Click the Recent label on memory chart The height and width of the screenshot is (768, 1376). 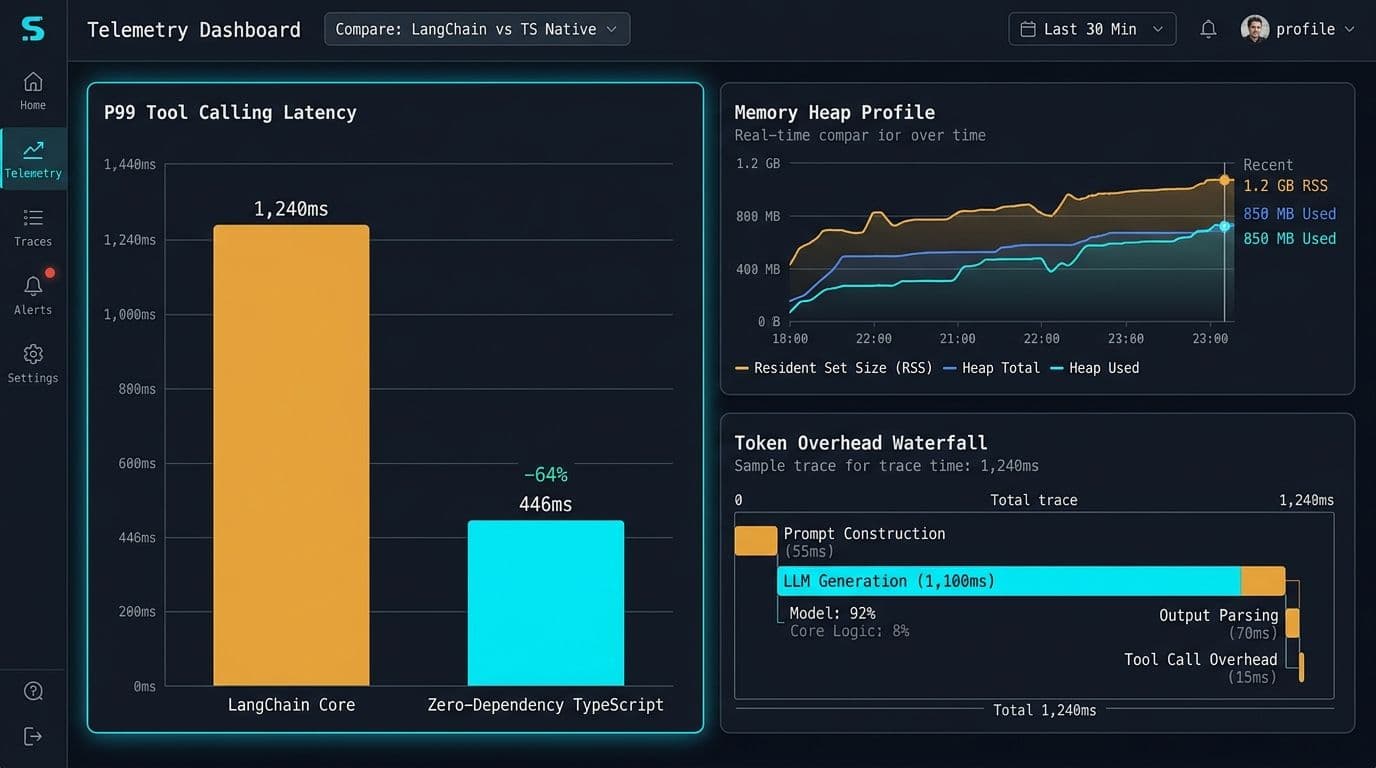coord(1268,165)
